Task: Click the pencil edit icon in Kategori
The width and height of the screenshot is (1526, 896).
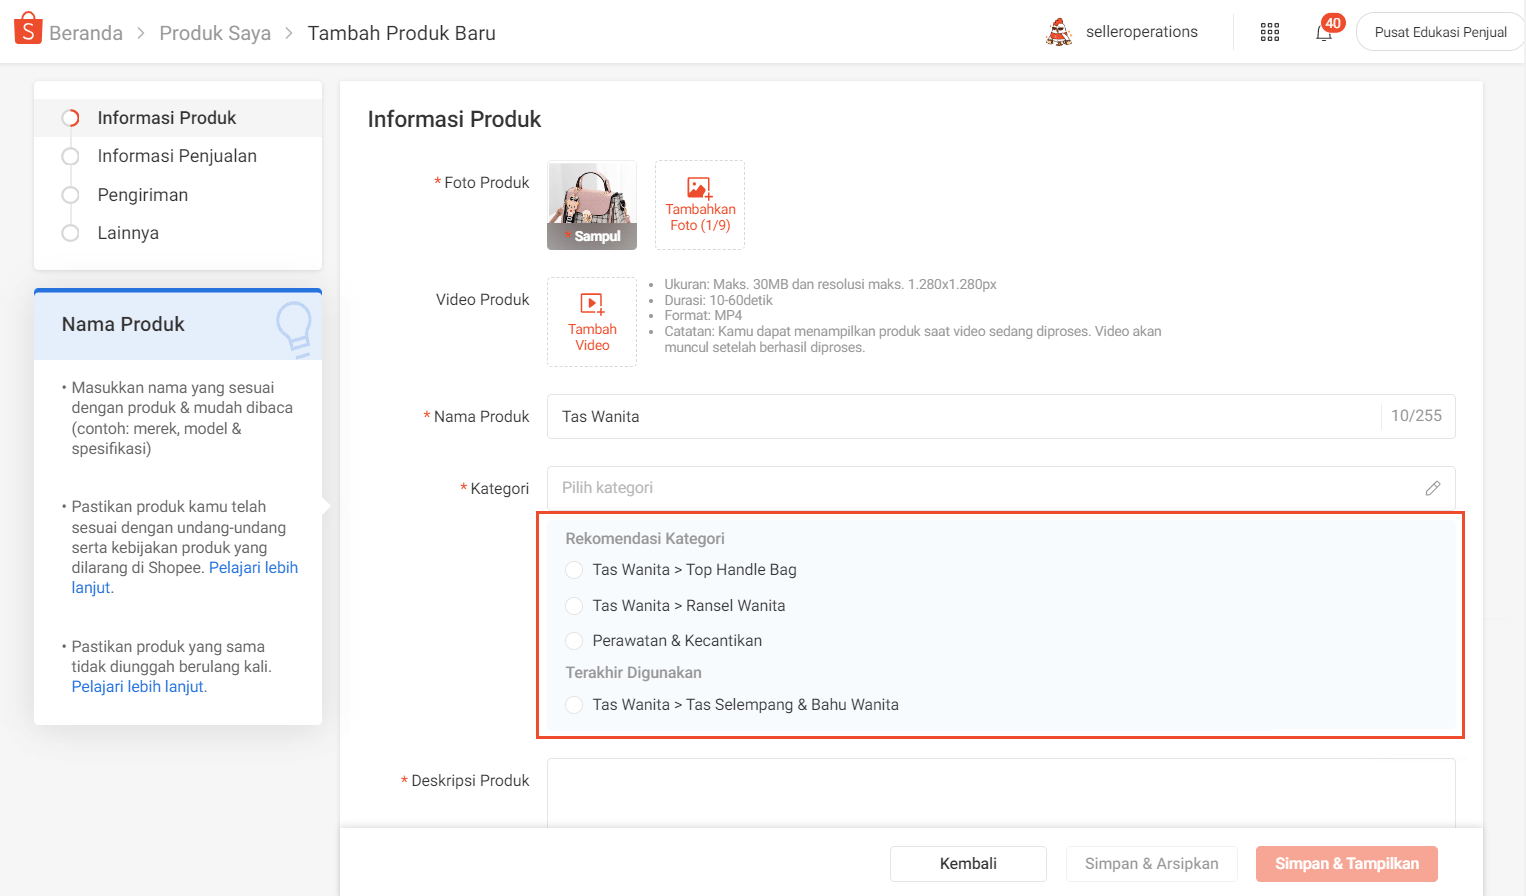Action: 1432,488
